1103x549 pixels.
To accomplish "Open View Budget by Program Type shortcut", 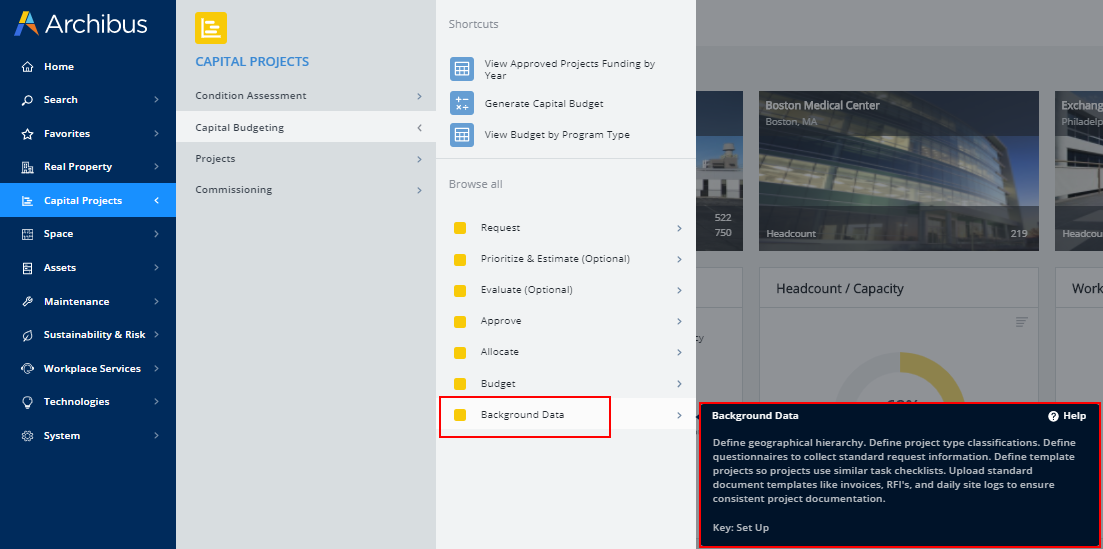I will pyautogui.click(x=556, y=135).
